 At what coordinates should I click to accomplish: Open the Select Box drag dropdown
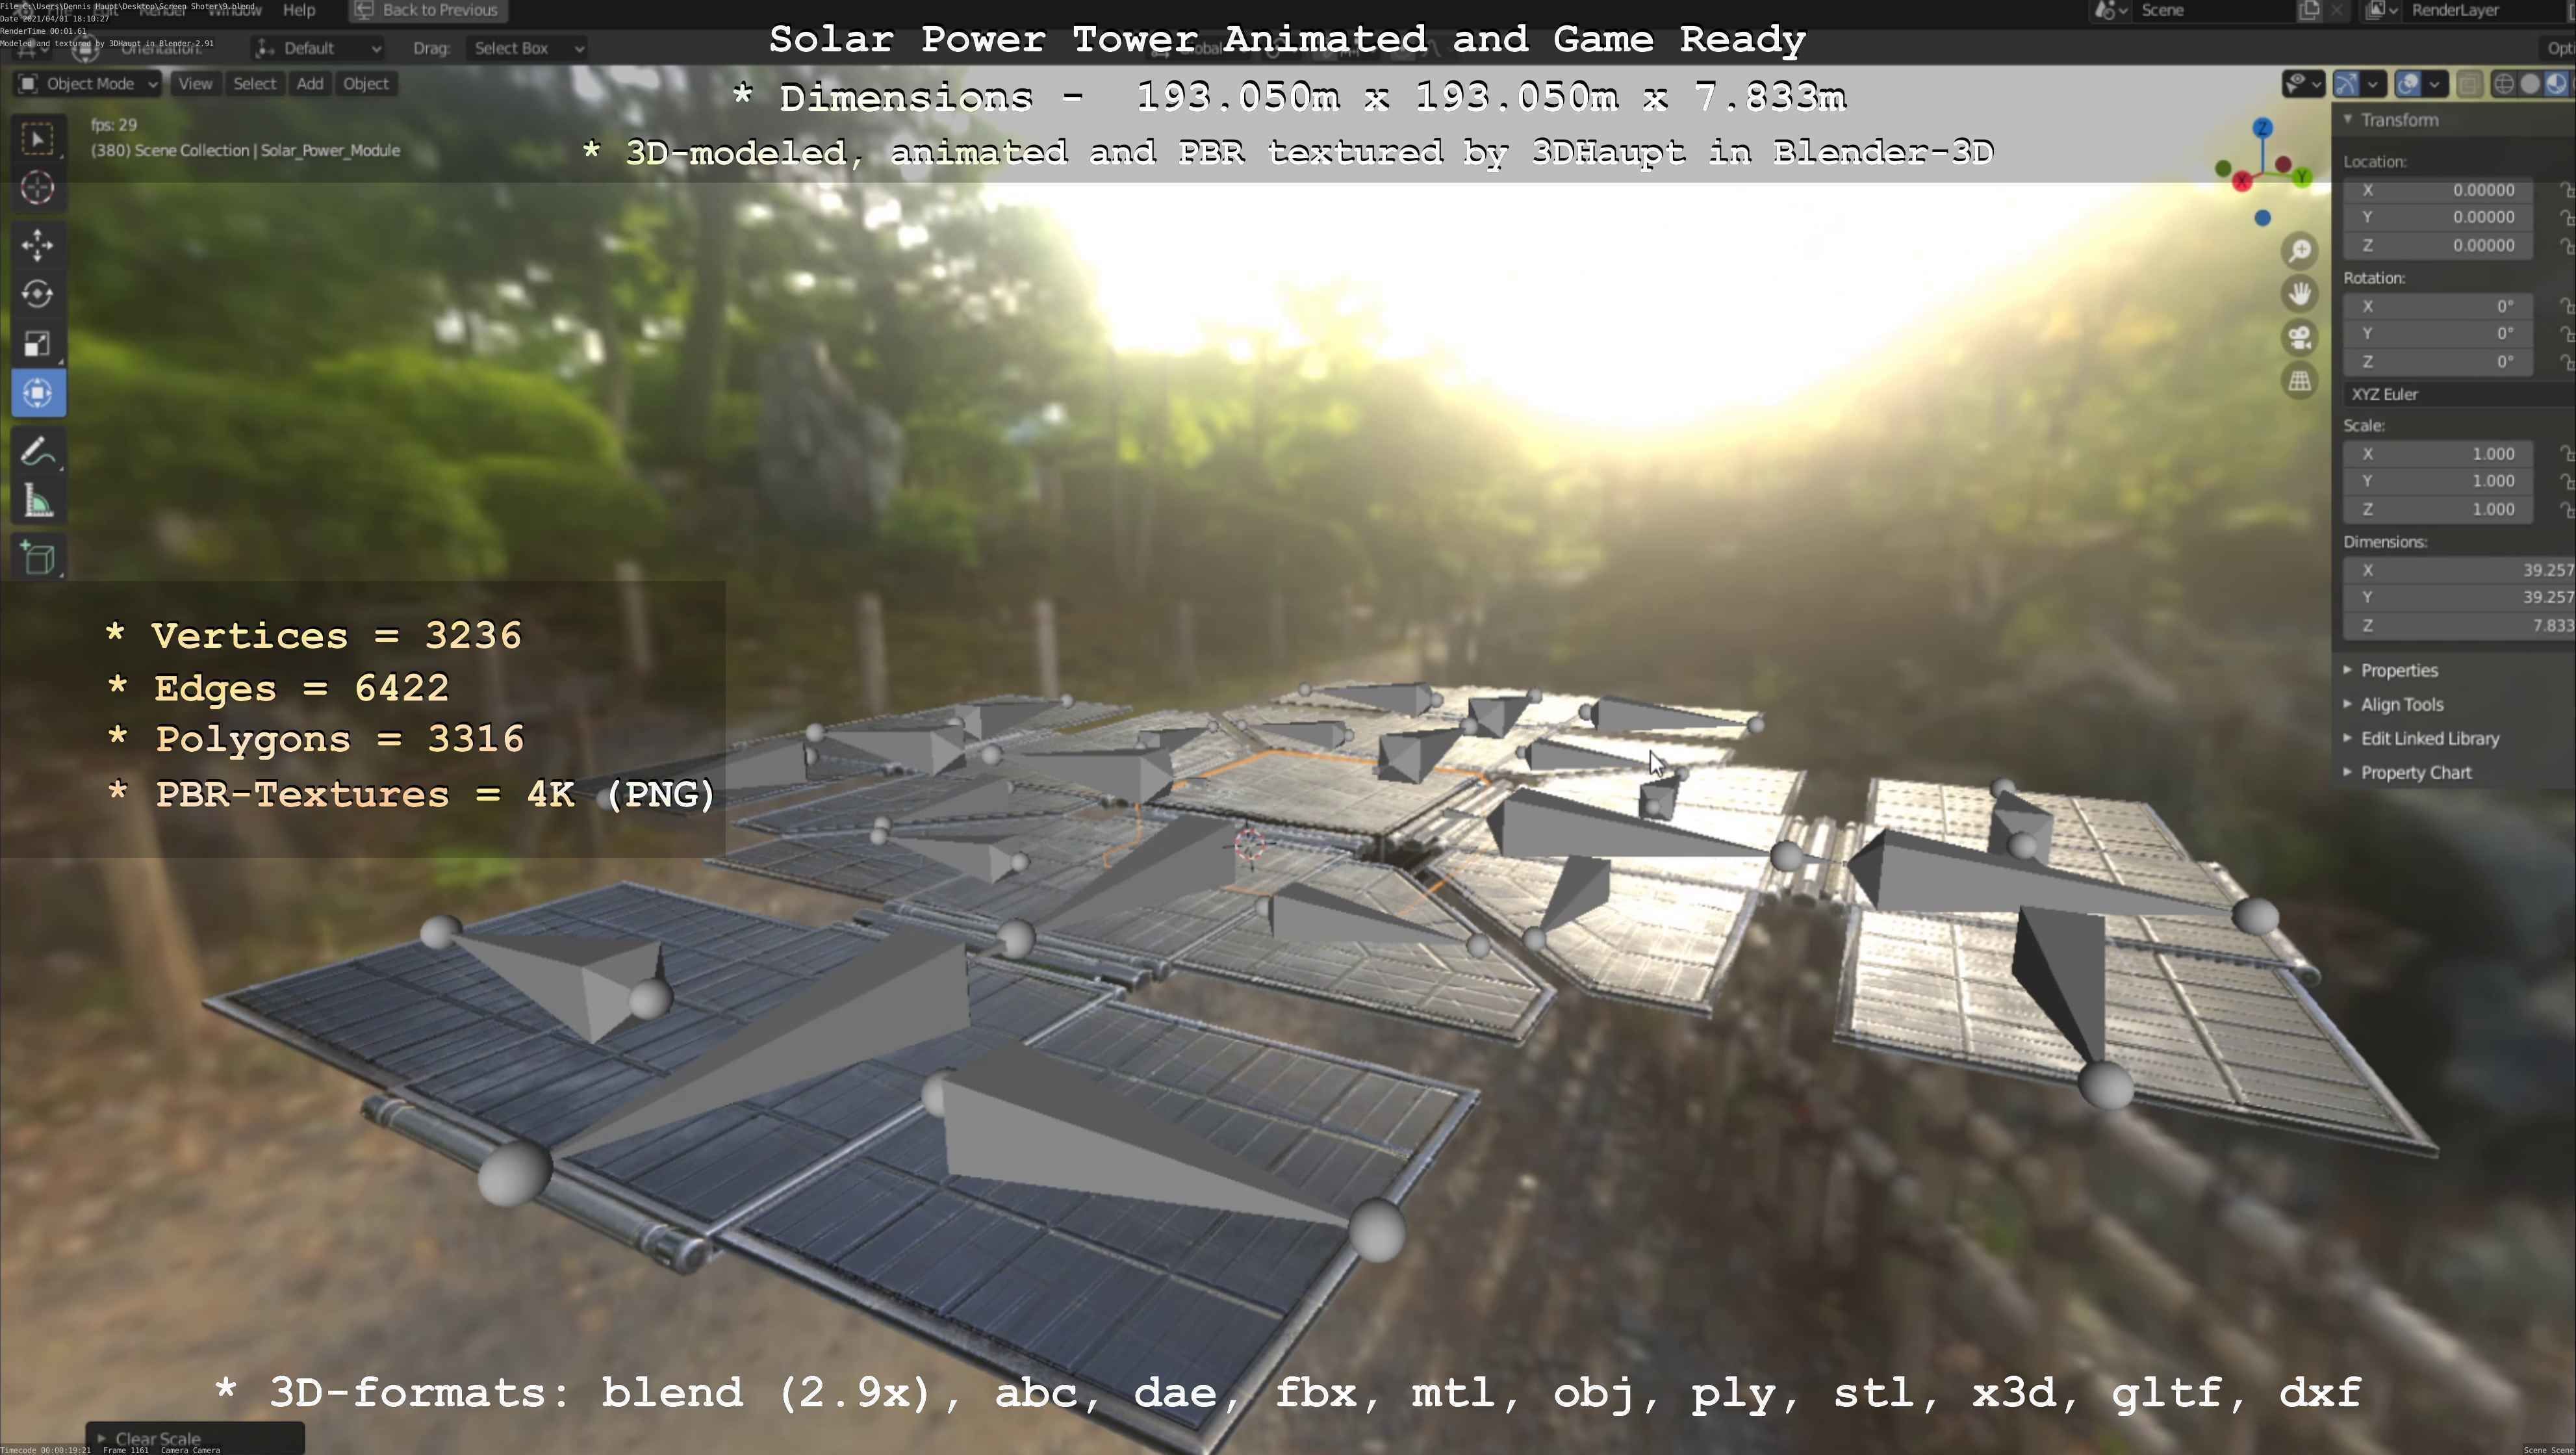point(527,48)
